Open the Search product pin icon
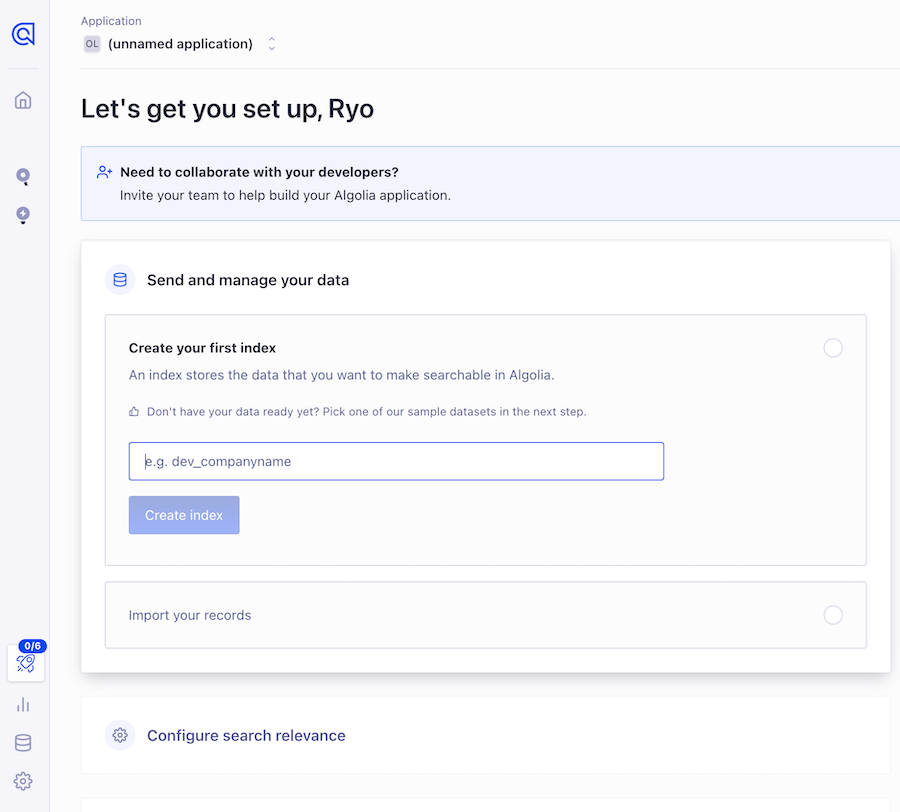 click(x=23, y=177)
